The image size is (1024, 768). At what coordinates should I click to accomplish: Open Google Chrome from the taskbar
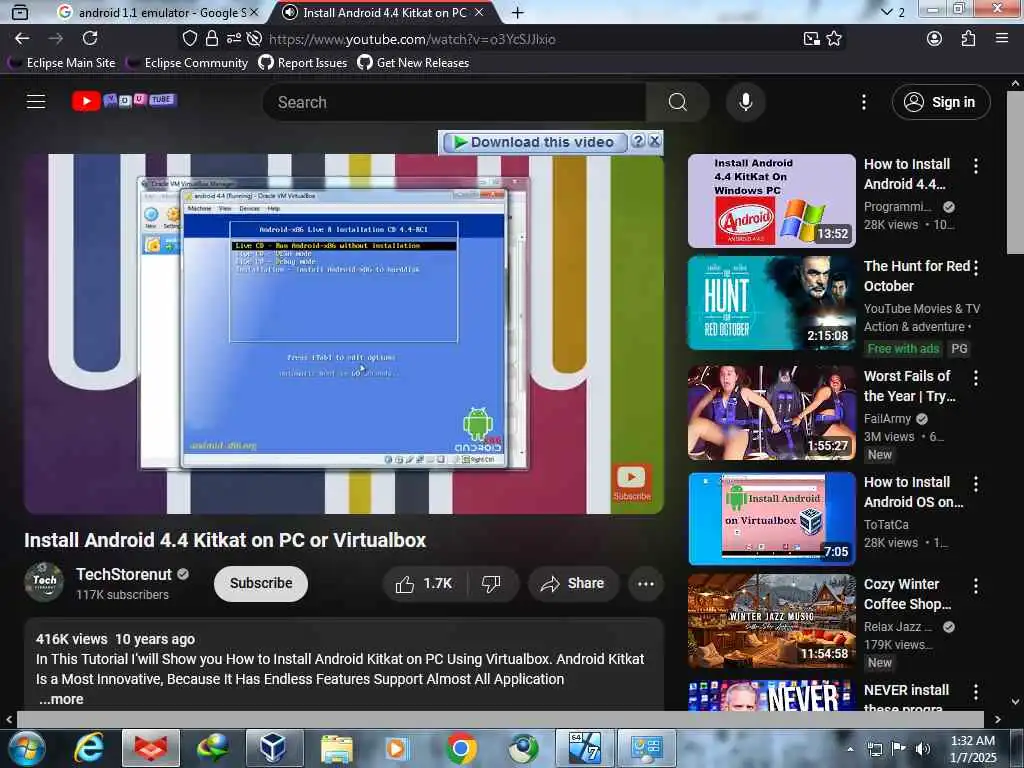(x=460, y=748)
